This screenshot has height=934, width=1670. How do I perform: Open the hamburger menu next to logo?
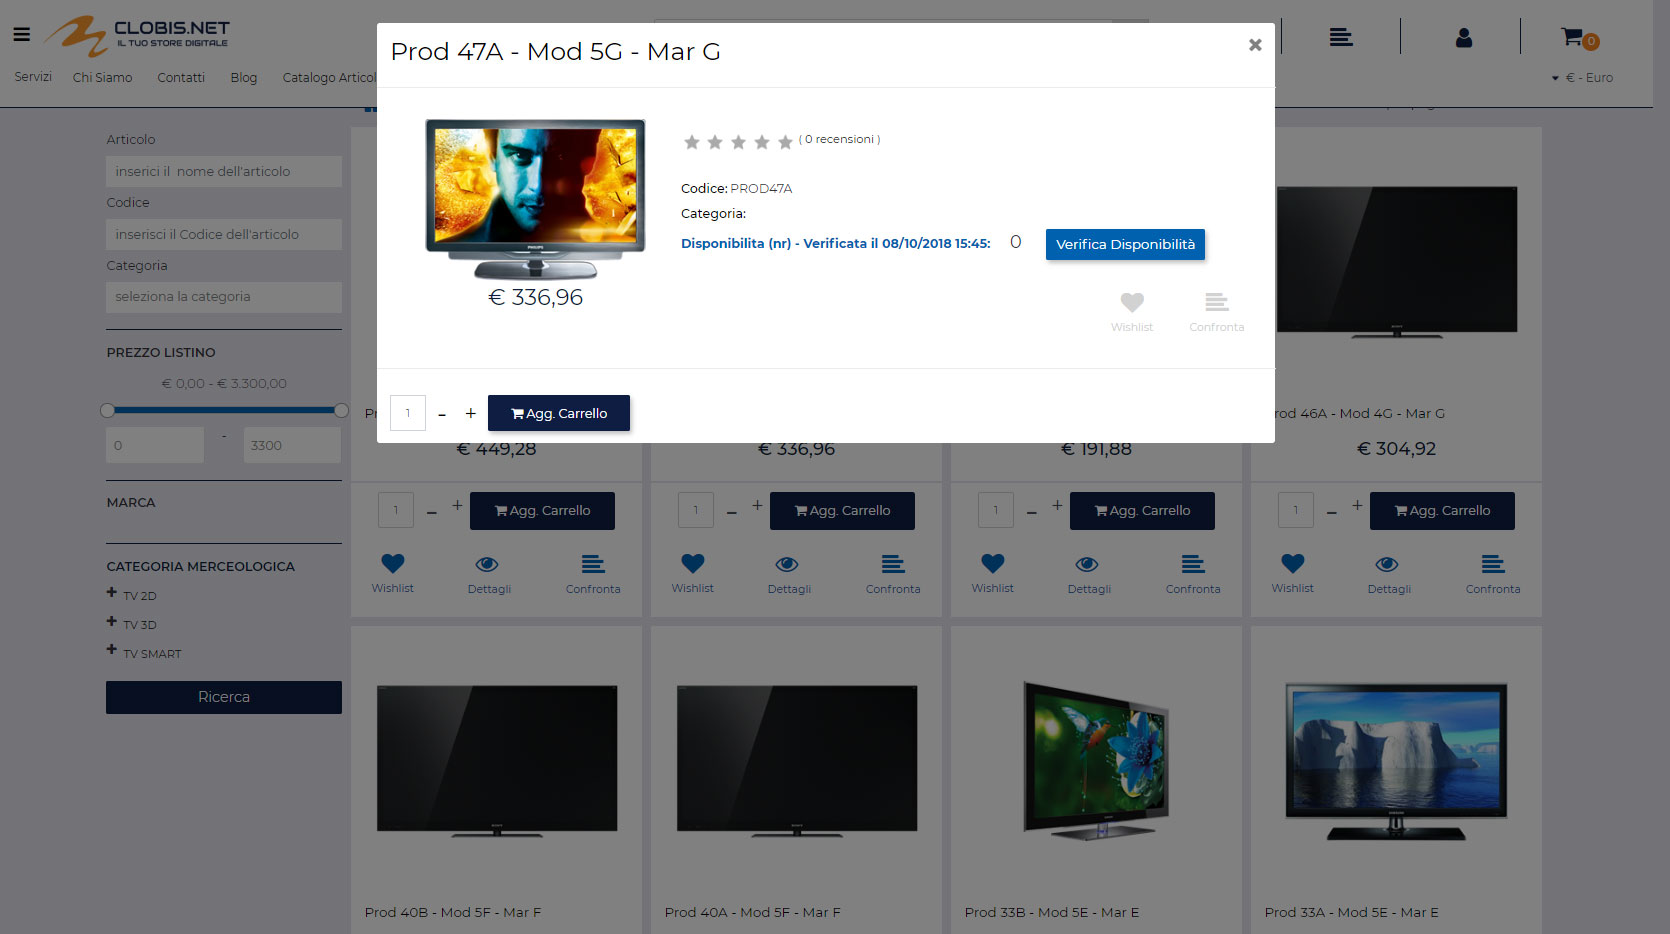point(21,35)
